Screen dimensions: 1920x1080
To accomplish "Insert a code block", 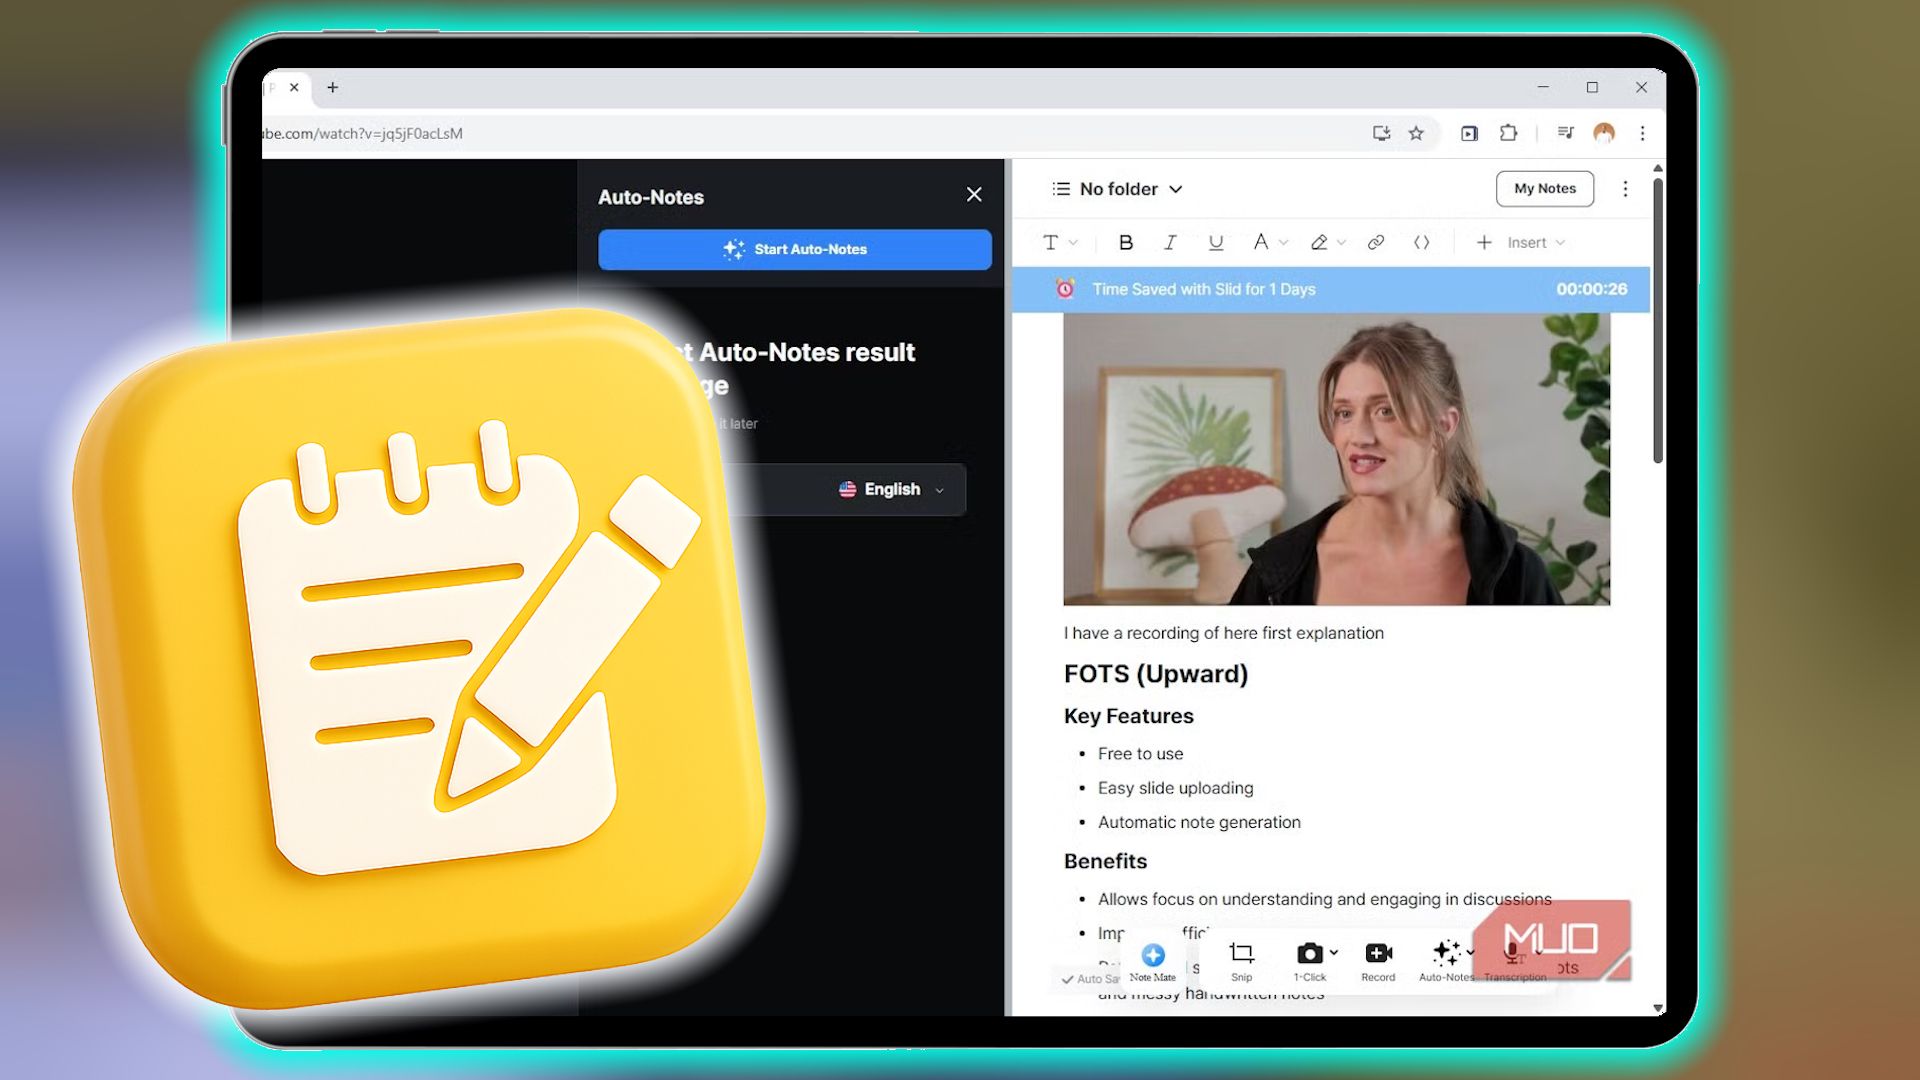I will [x=1422, y=242].
